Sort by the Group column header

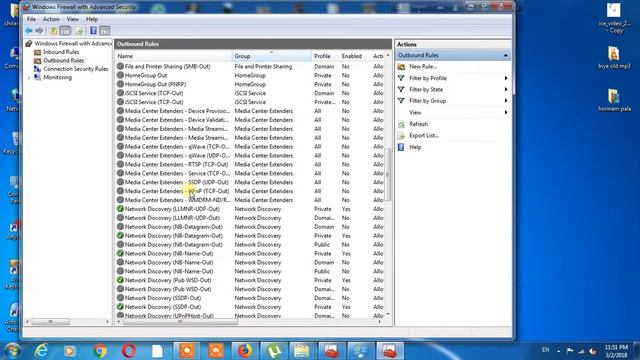click(x=271, y=56)
